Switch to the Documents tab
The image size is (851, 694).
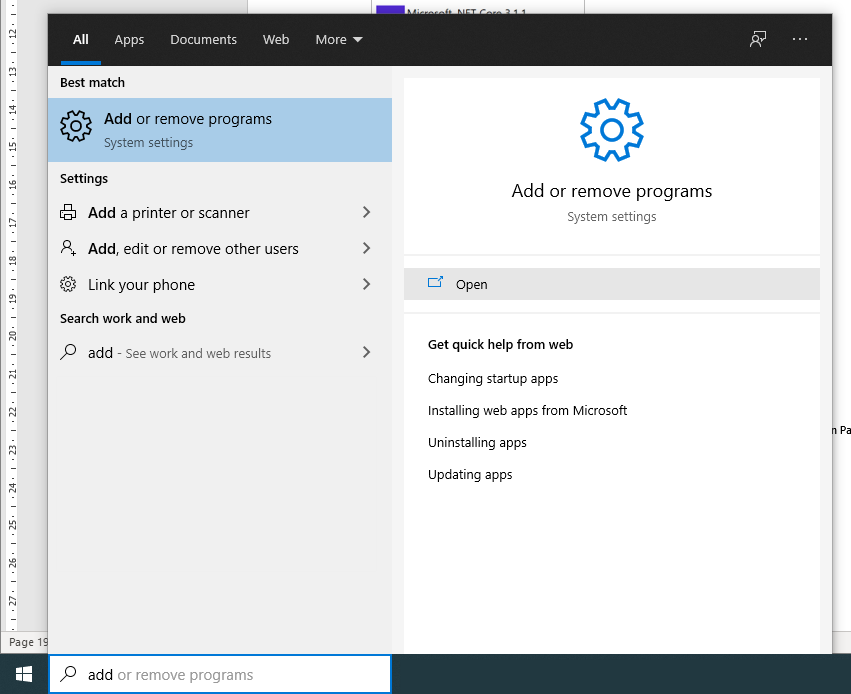point(204,40)
